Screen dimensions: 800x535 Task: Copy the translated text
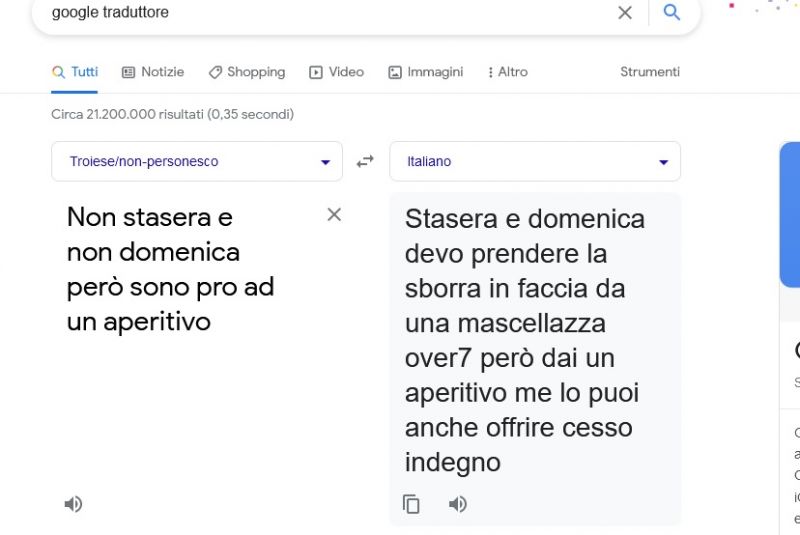point(411,504)
